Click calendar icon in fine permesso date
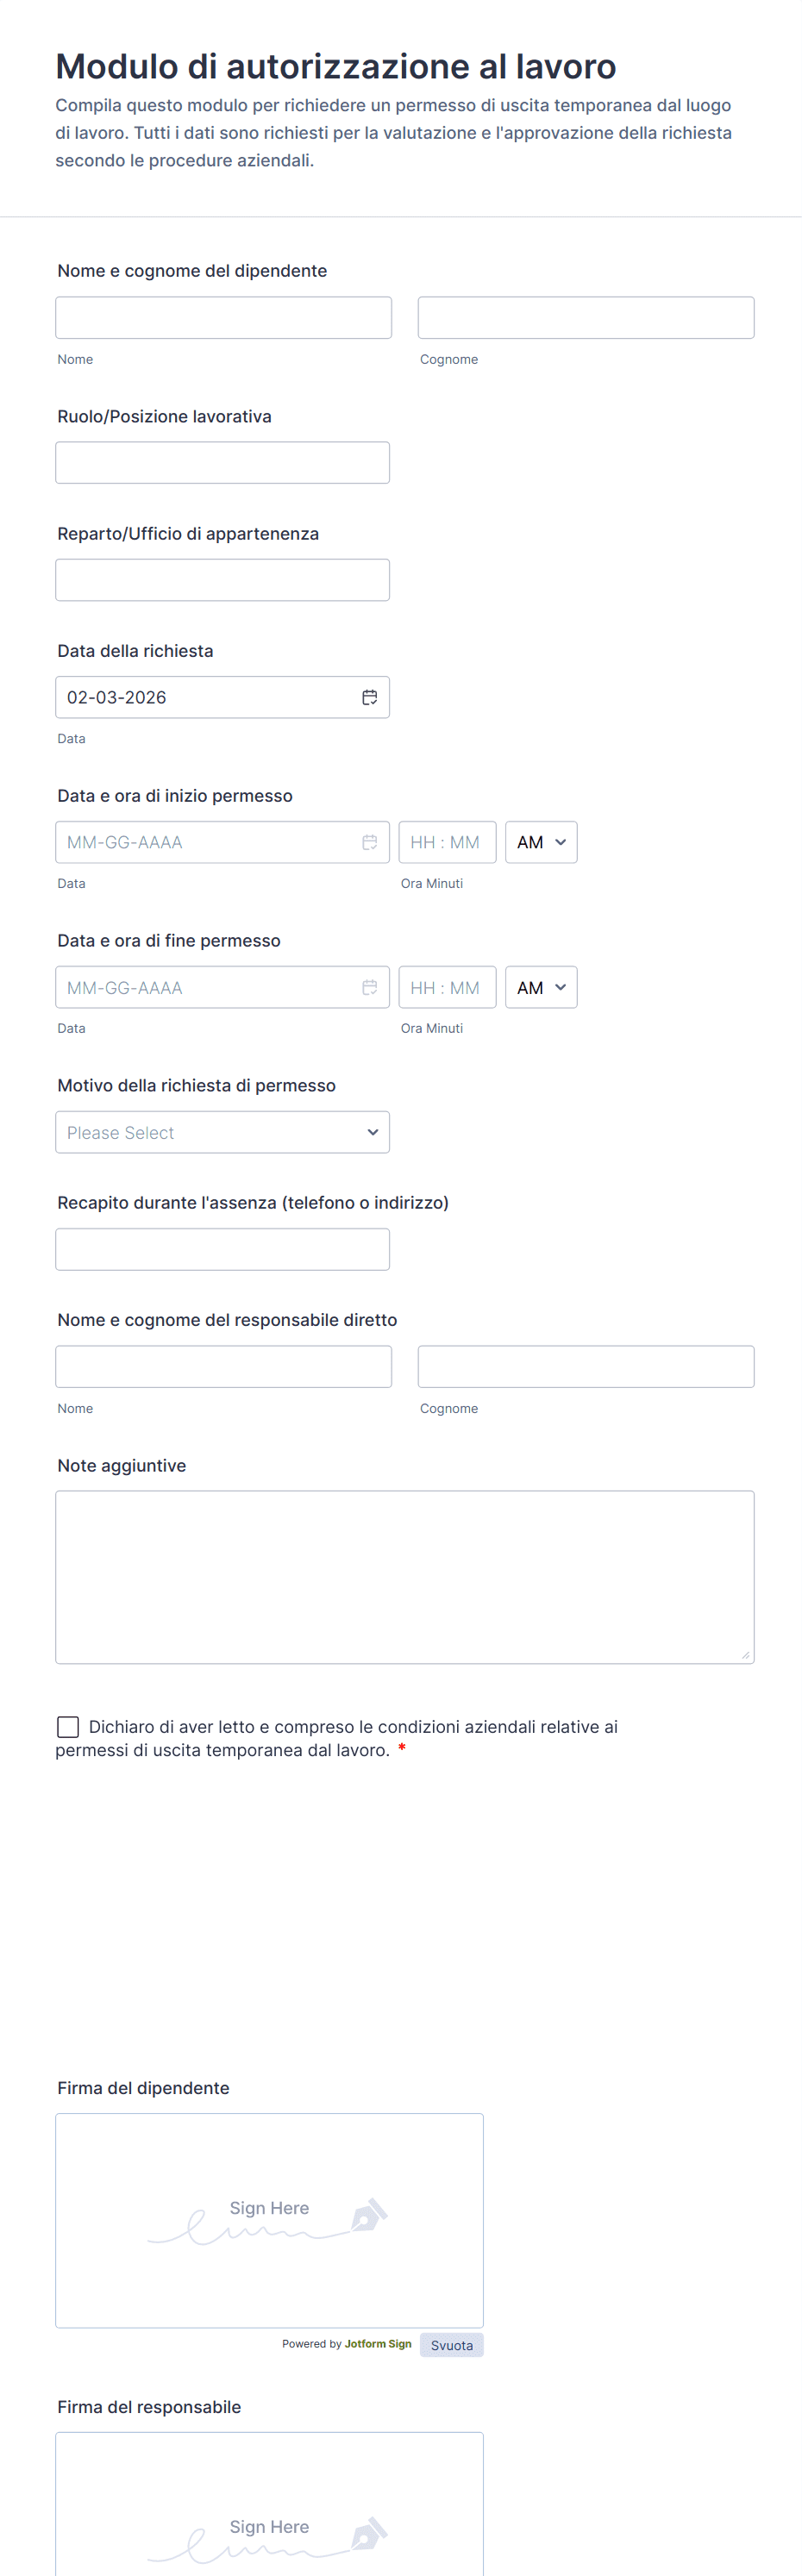The width and height of the screenshot is (802, 2576). point(369,987)
